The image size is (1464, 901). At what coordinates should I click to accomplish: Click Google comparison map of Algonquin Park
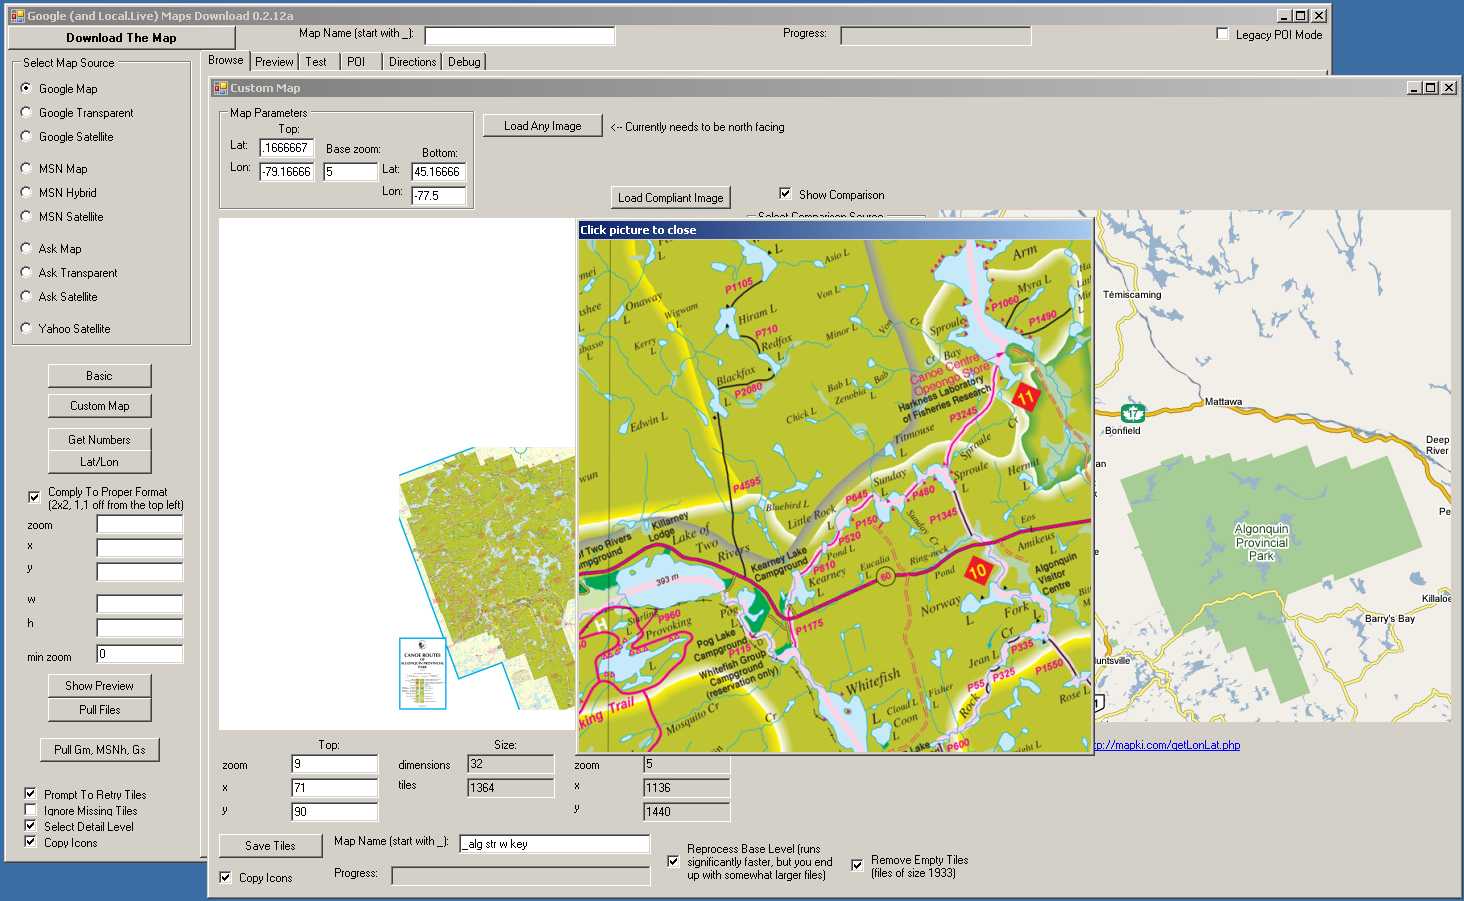tap(1271, 466)
